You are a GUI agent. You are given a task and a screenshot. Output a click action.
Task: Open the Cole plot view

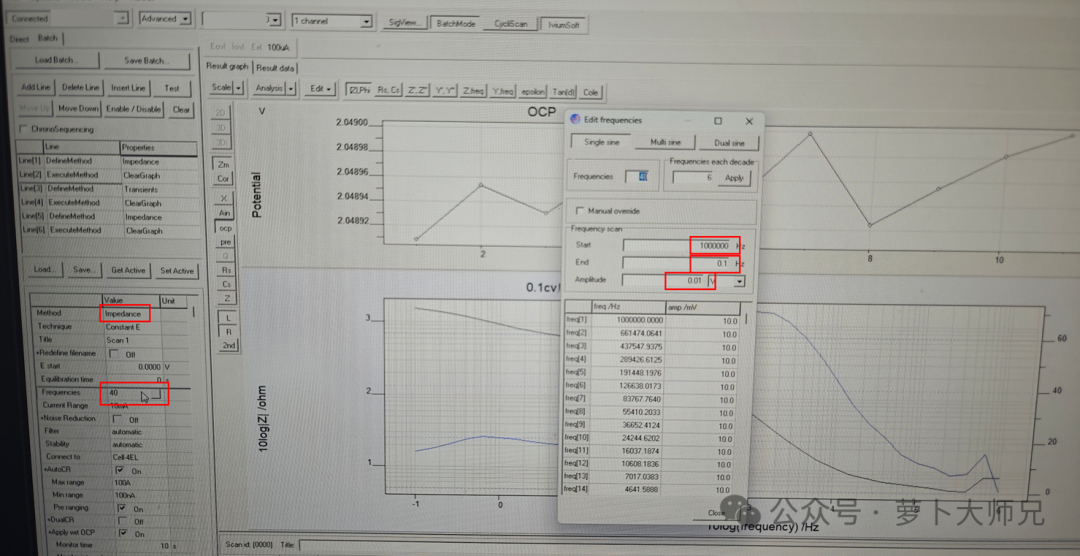pyautogui.click(x=590, y=92)
